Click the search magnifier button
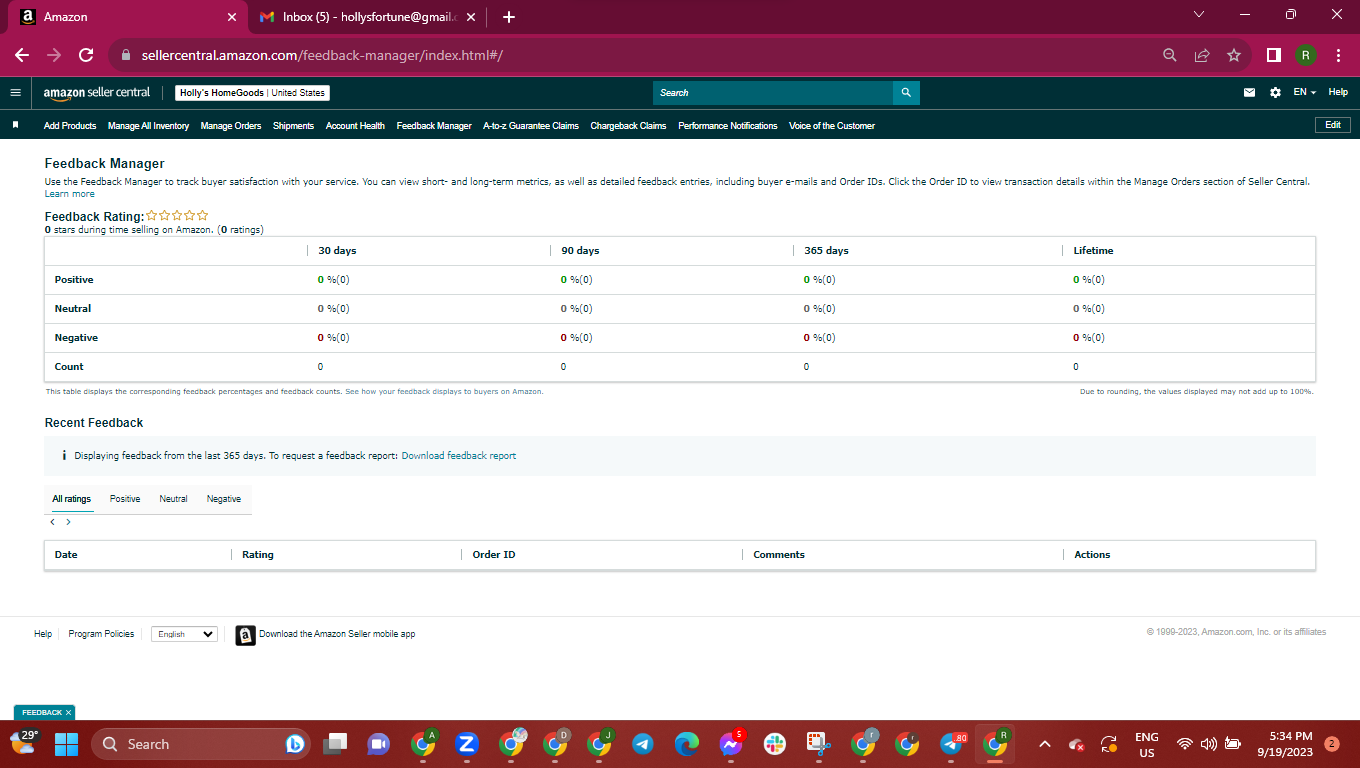 pos(906,92)
